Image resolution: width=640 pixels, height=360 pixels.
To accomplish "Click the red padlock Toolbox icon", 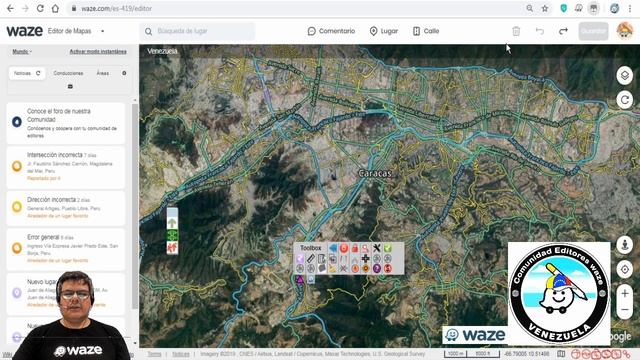I will point(355,248).
